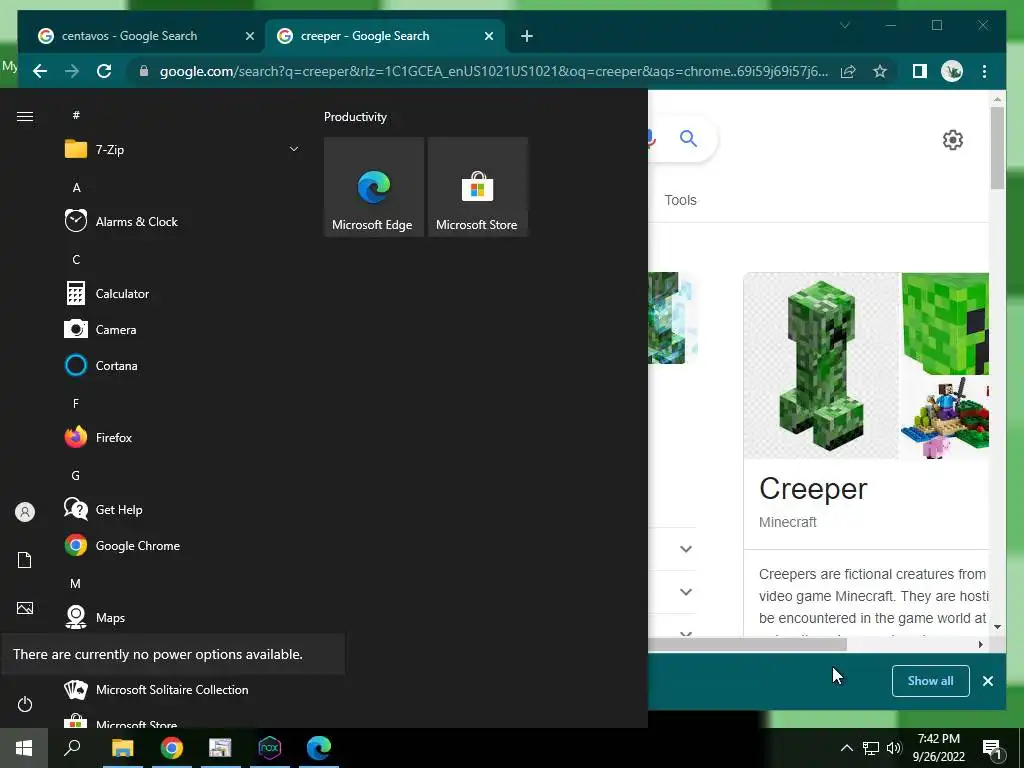Screen dimensions: 1024x768
Task: Open the tab search dropdown in Chrome title bar
Action: point(844,25)
